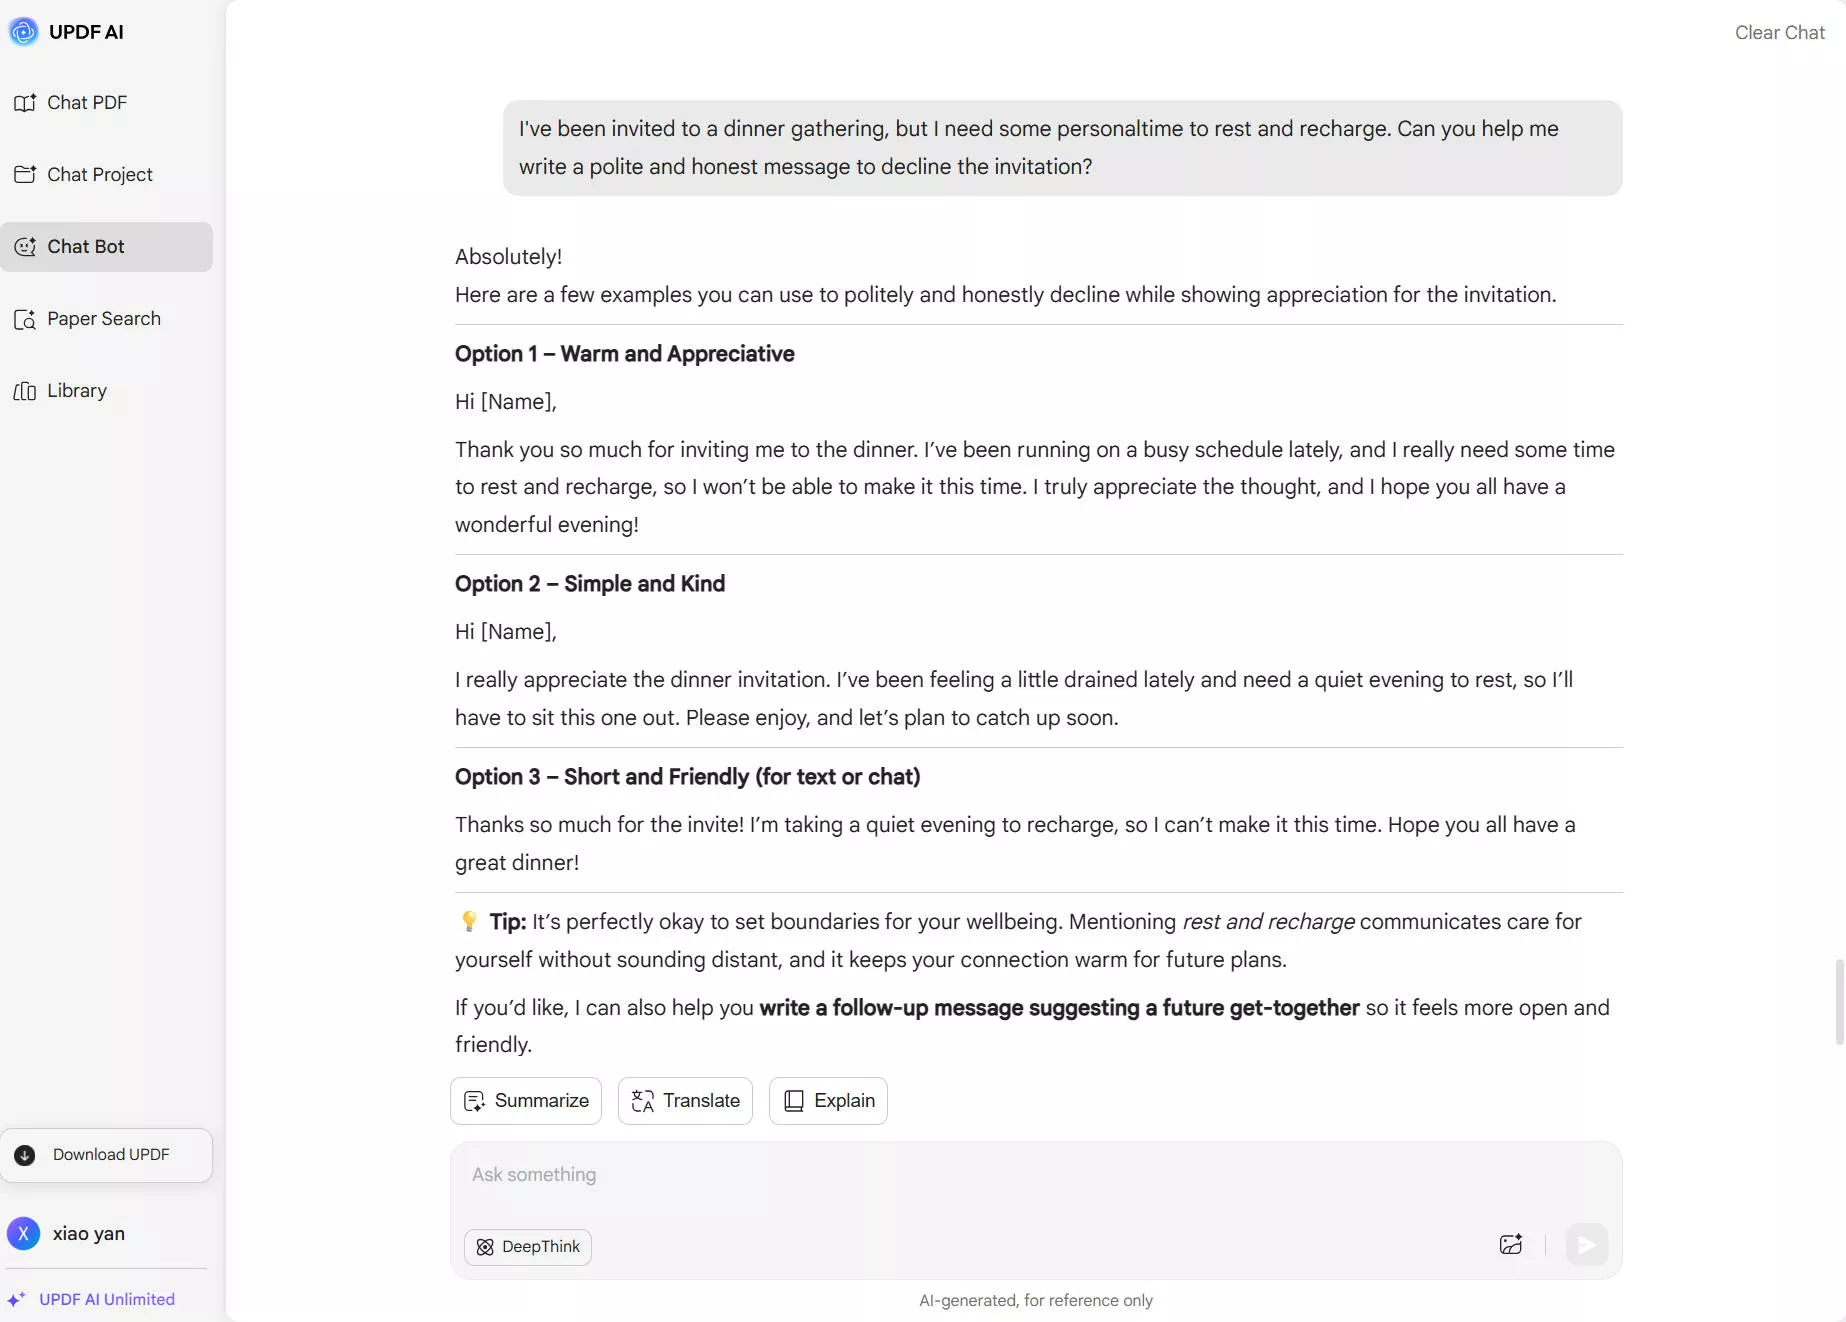Viewport: 1846px width, 1322px height.
Task: Click the Paper Search icon
Action: (x=25, y=320)
